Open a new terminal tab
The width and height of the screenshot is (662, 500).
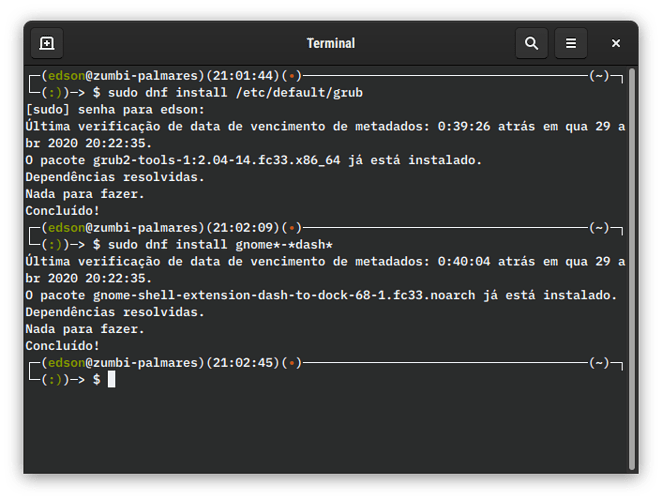pos(47,43)
